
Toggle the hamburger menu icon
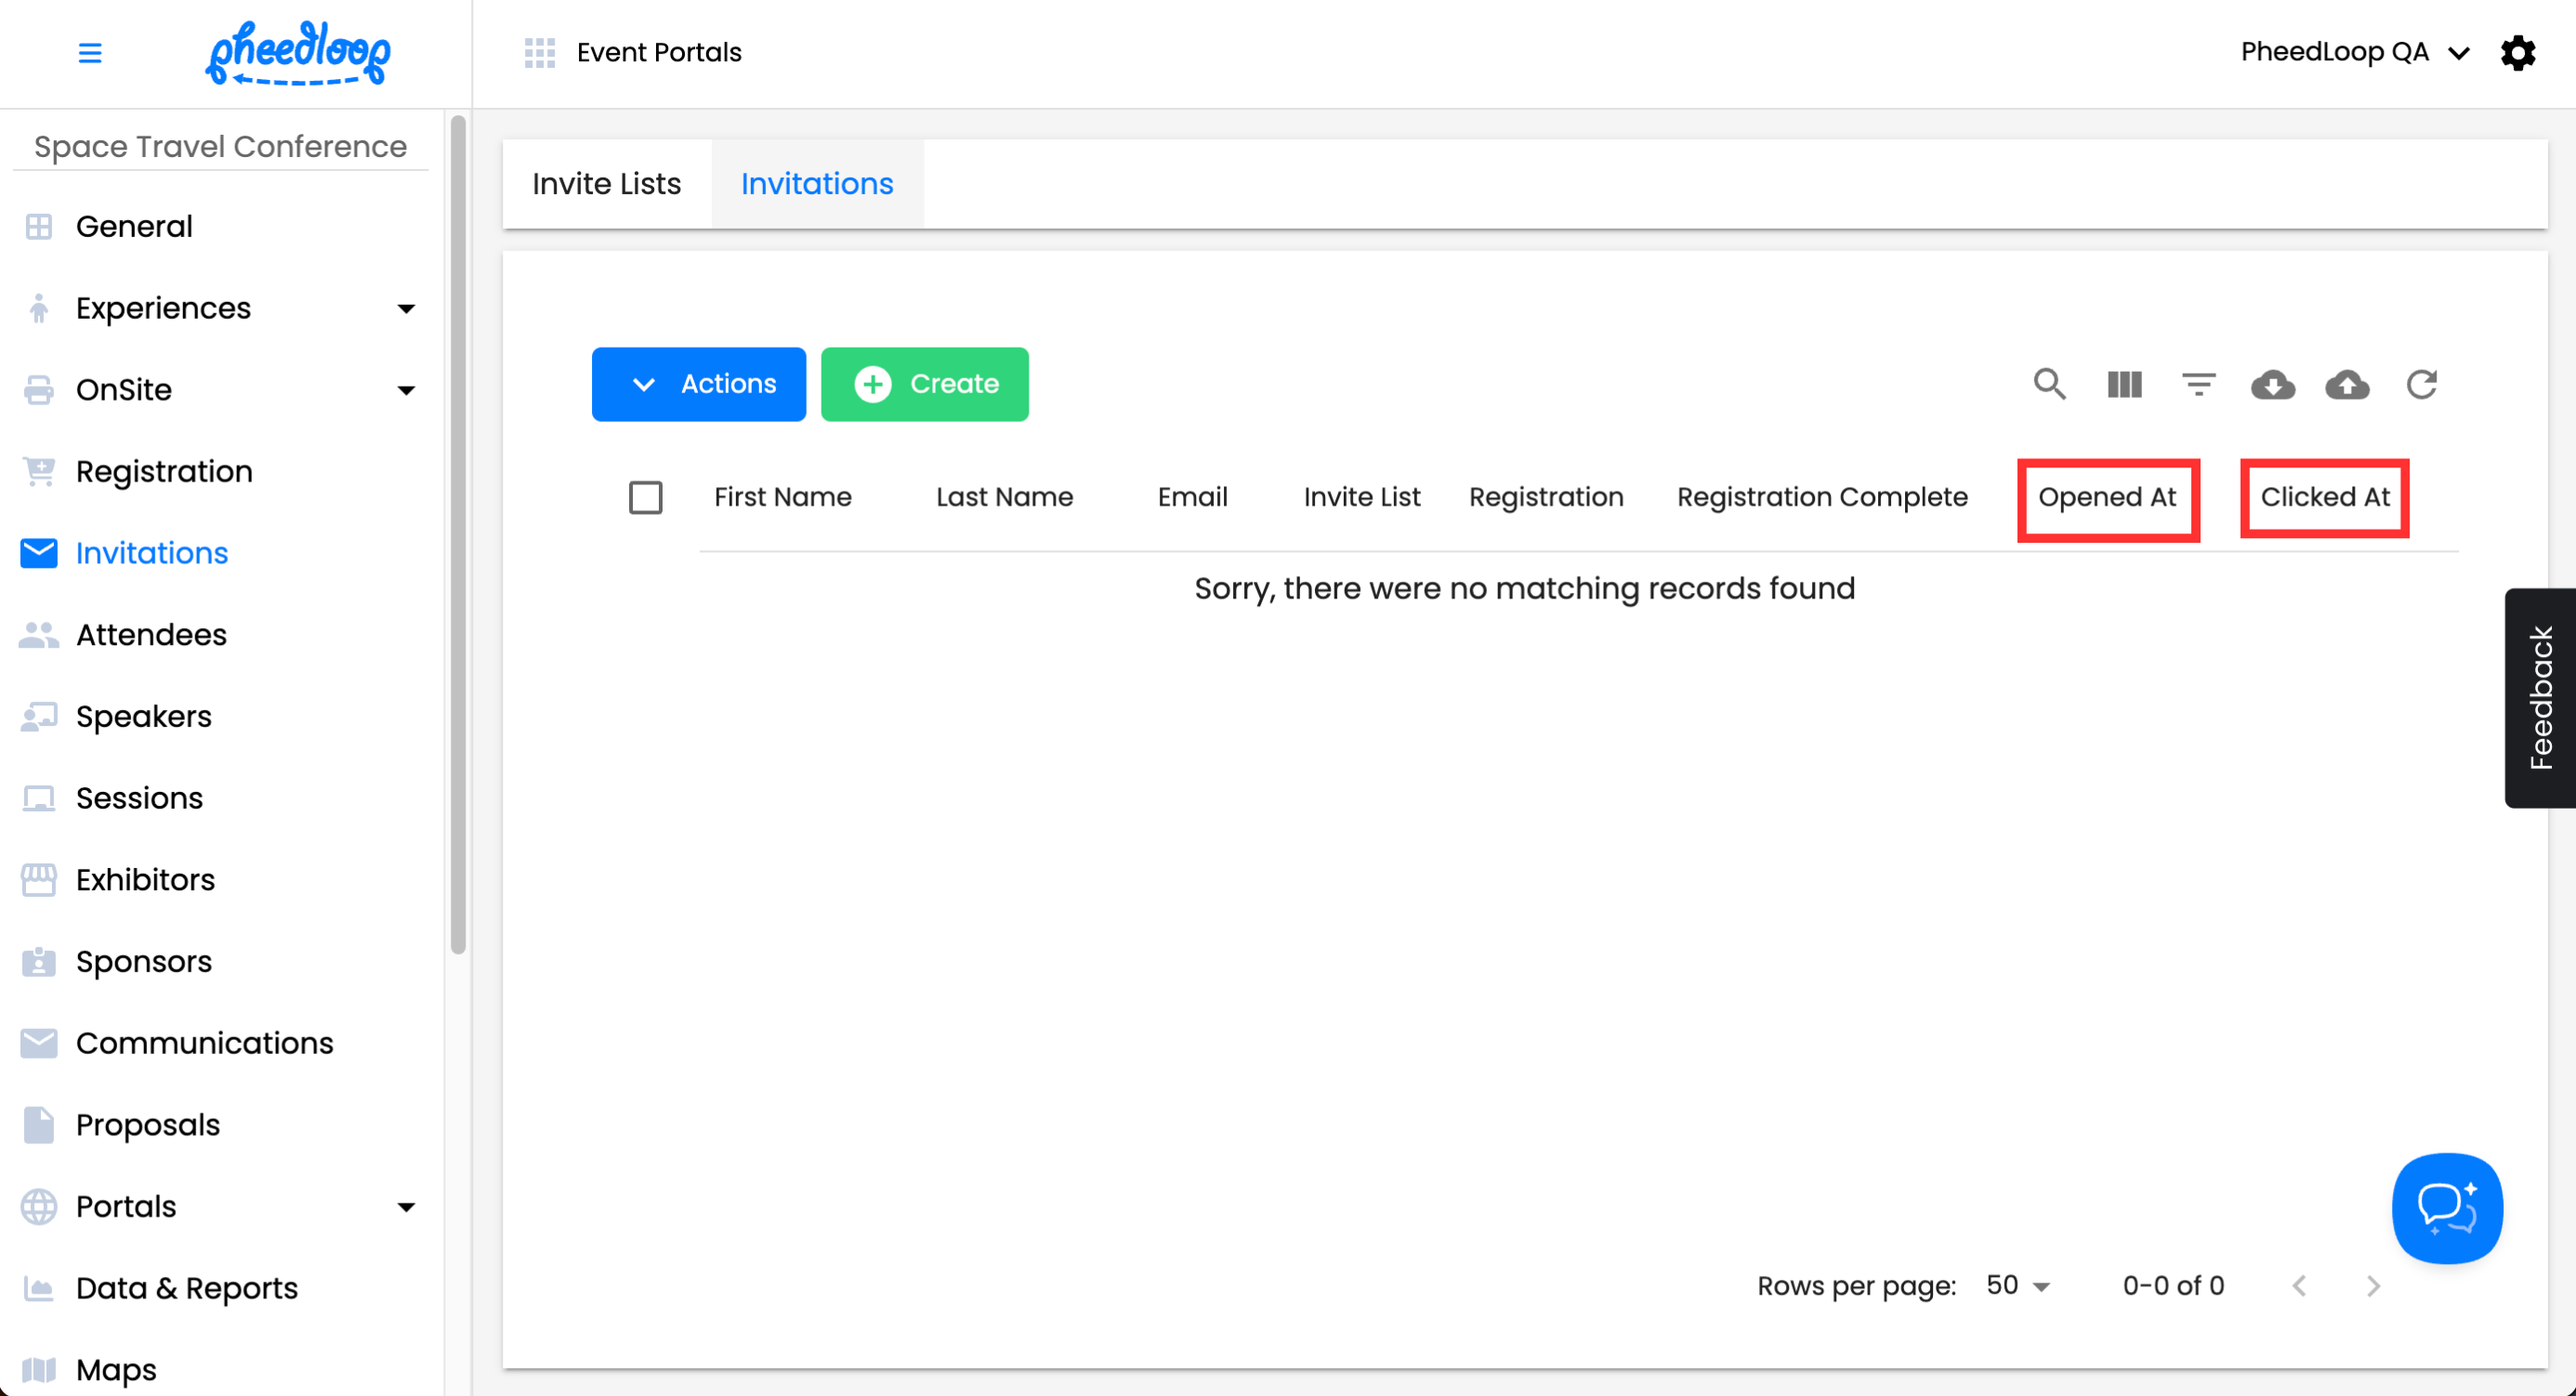pyautogui.click(x=90, y=52)
